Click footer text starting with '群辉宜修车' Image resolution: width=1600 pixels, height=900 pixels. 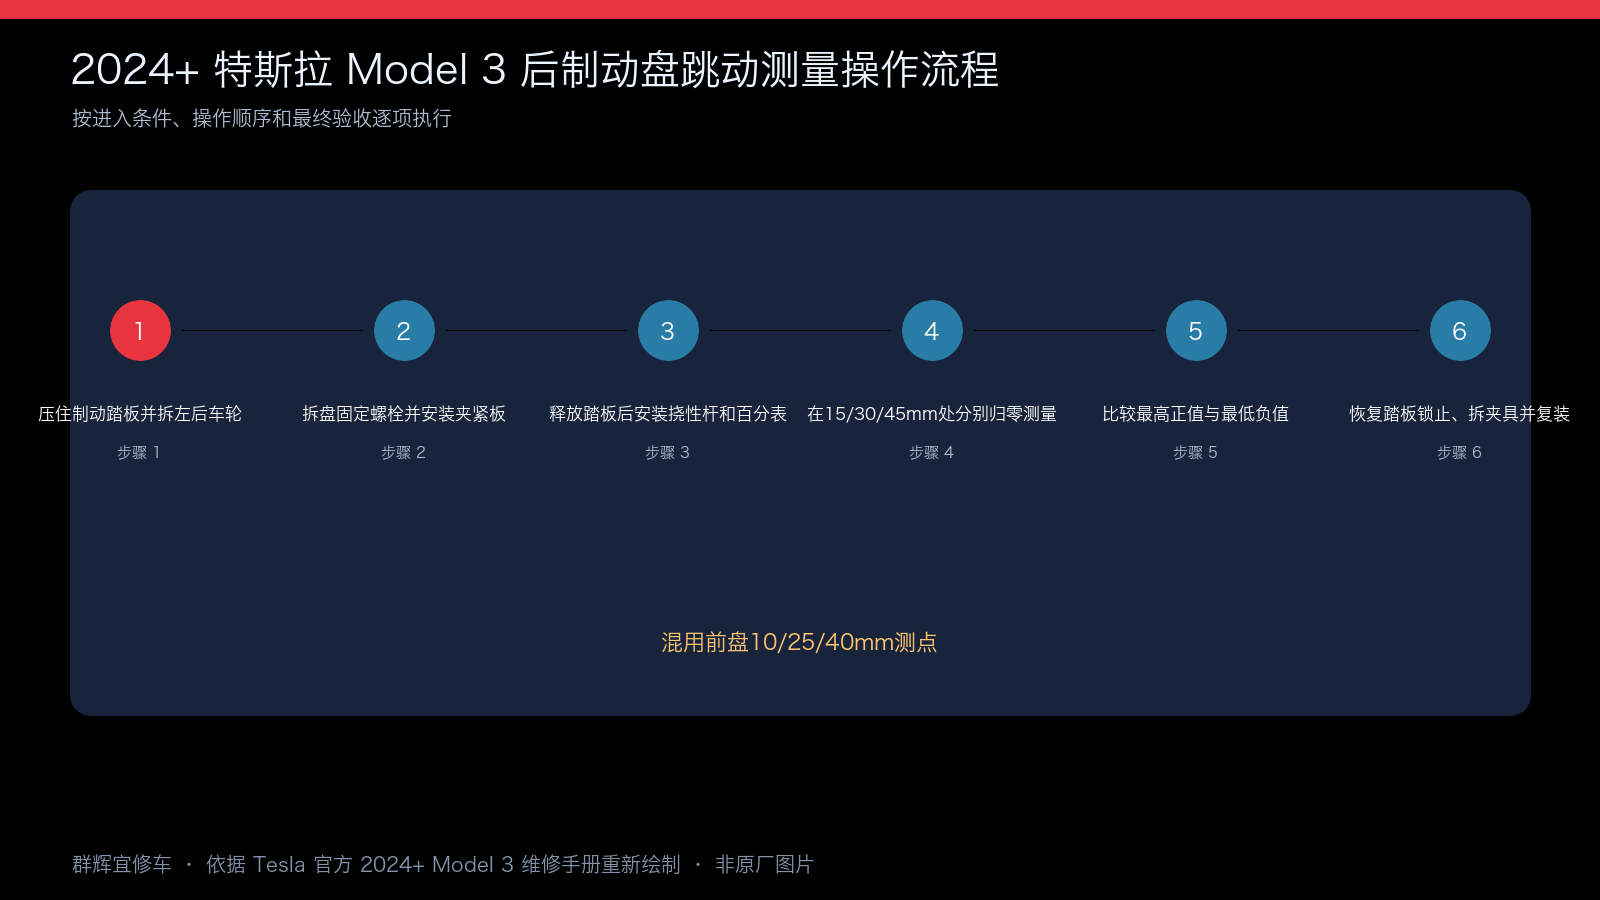pyautogui.click(x=443, y=864)
